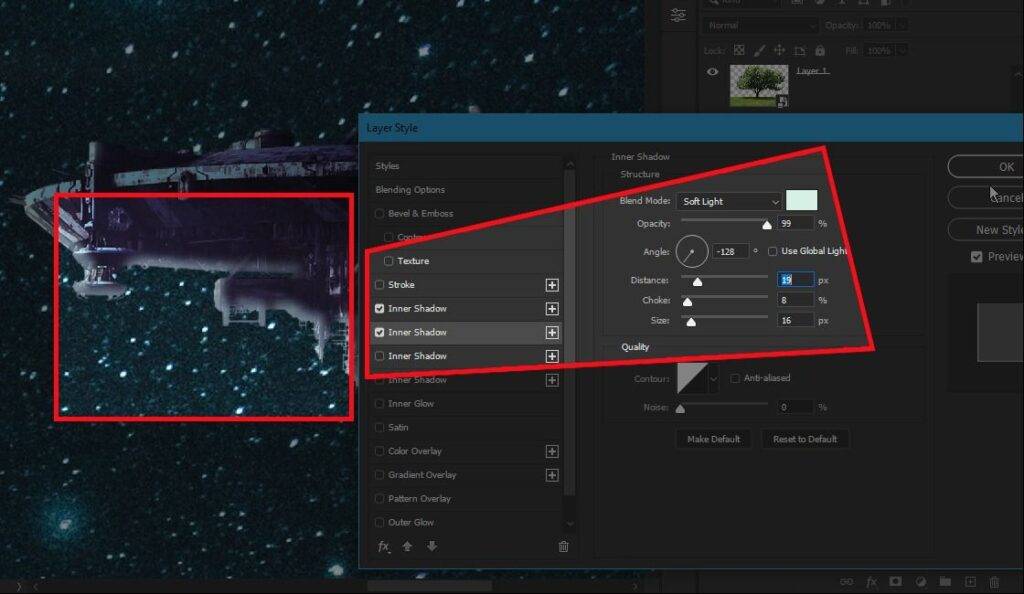Viewport: 1024px width, 594px height.
Task: Click the Angle value field showing -128
Action: 730,251
